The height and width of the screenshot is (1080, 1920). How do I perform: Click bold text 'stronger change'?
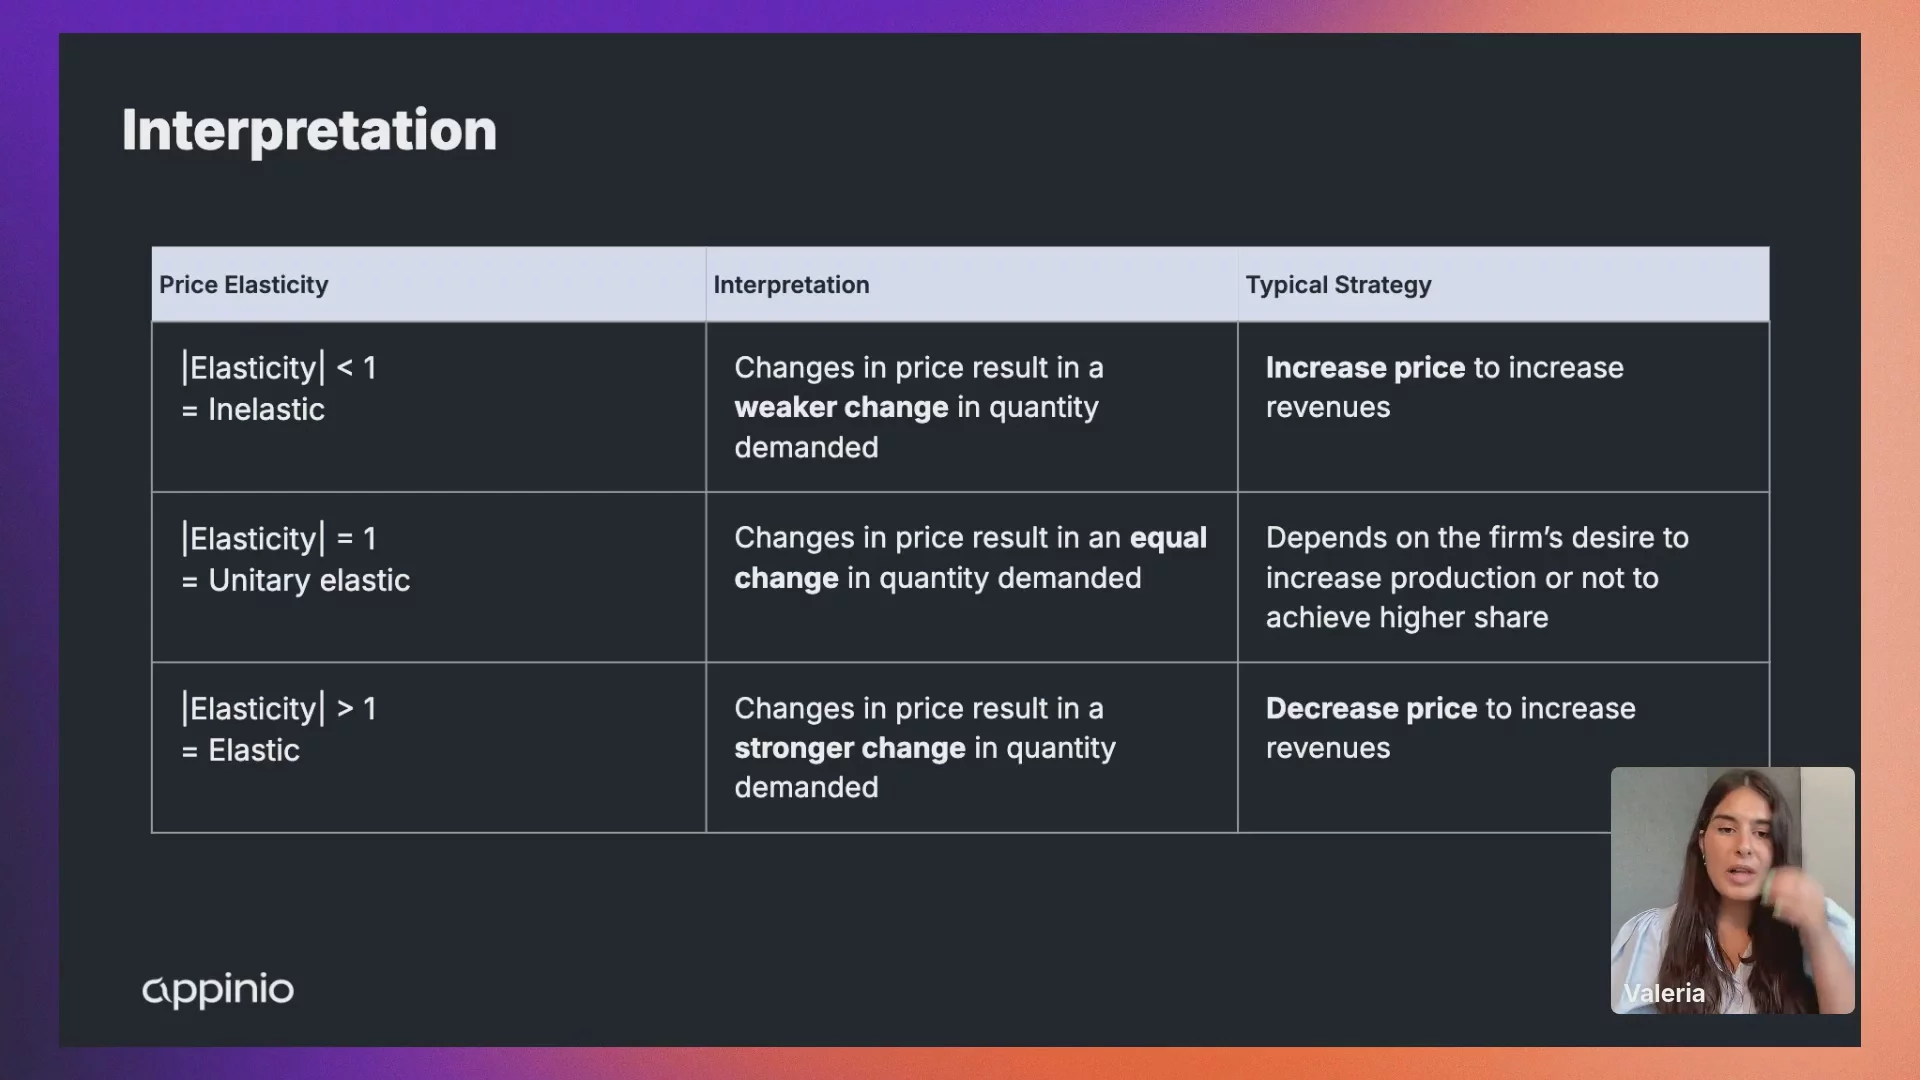click(x=850, y=748)
